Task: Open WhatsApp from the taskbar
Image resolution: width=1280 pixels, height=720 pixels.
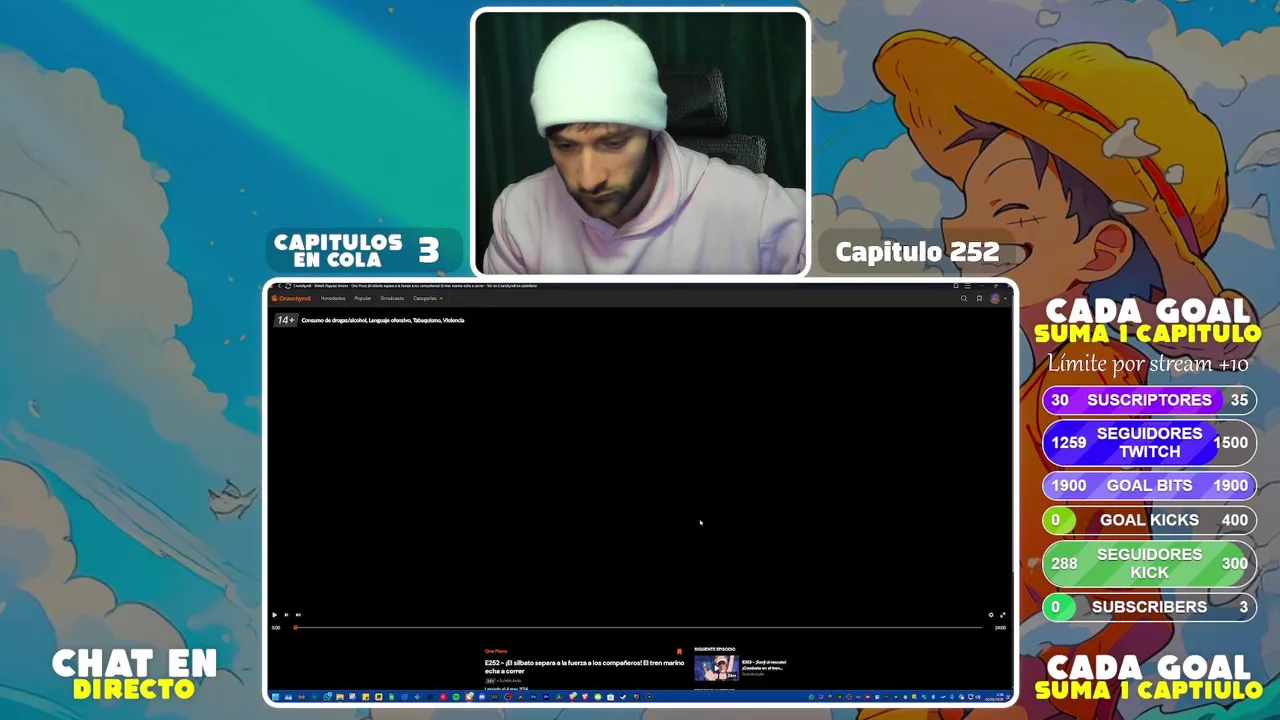Action: point(328,697)
